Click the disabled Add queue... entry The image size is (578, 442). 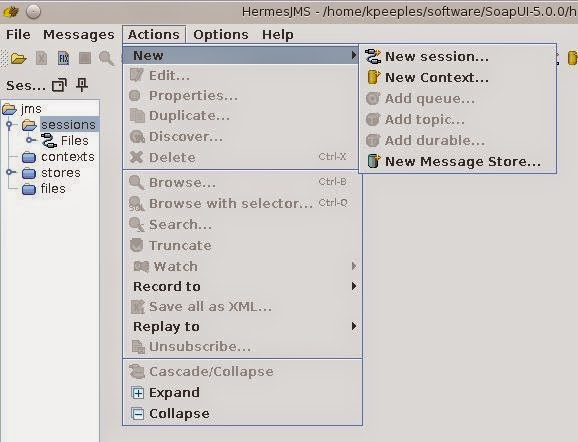(x=457, y=98)
